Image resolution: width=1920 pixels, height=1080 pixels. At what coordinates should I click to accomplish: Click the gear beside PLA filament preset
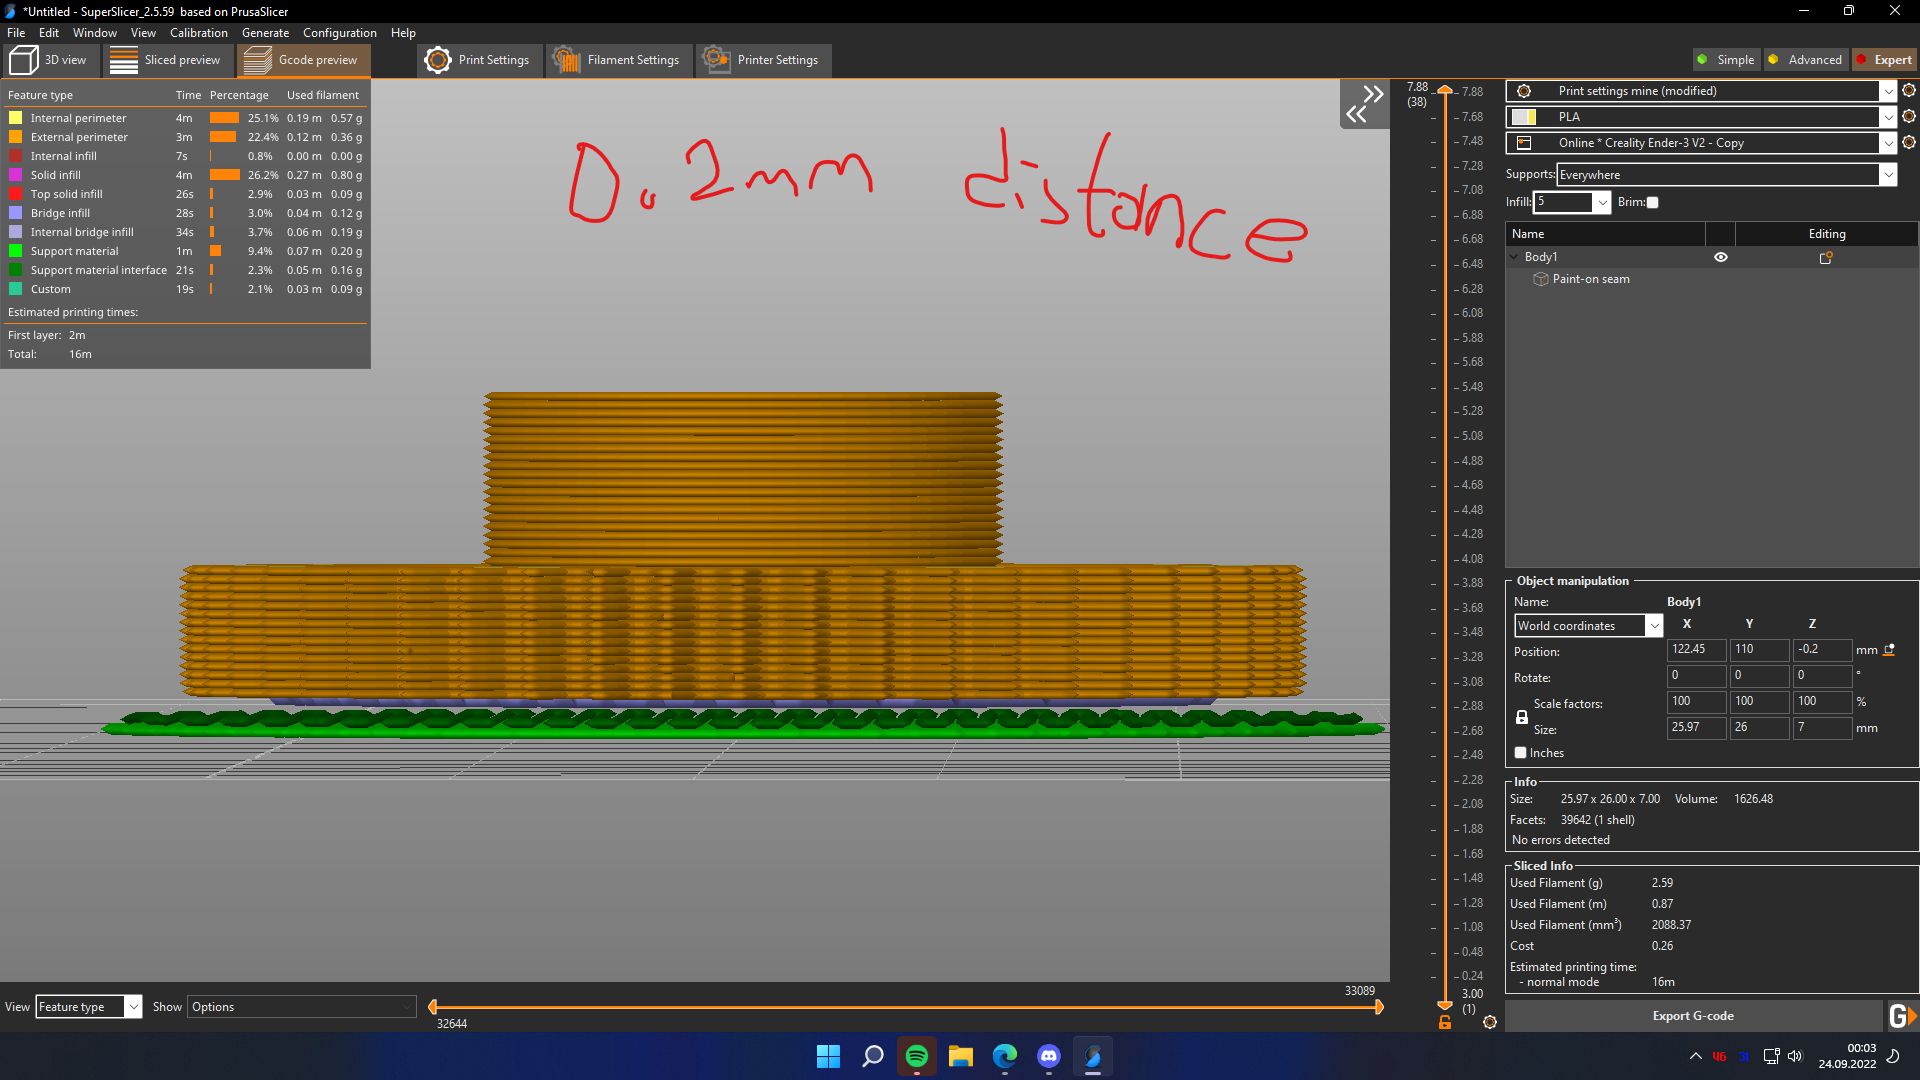1909,116
